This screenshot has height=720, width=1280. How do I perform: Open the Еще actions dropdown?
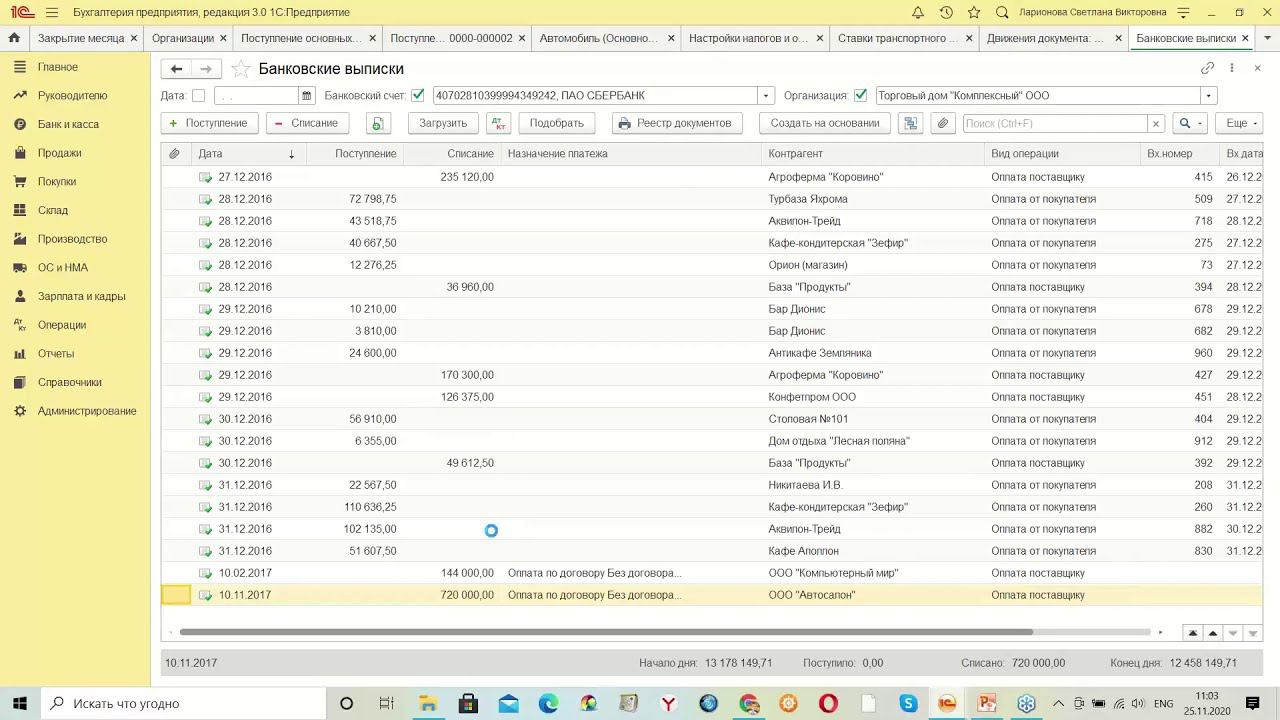pos(1241,123)
